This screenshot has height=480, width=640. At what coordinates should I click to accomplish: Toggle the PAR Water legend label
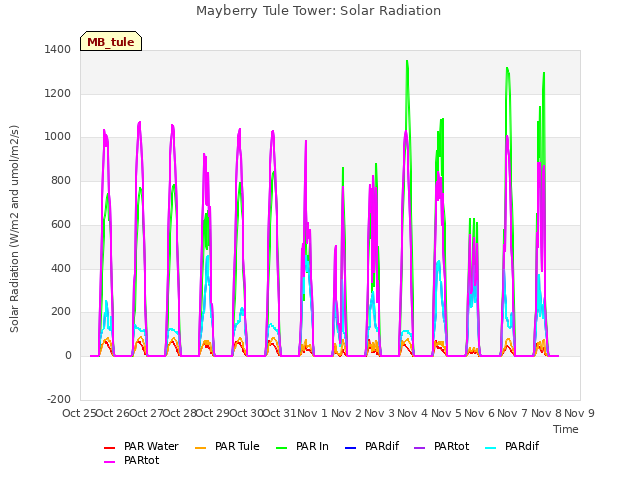click(151, 447)
